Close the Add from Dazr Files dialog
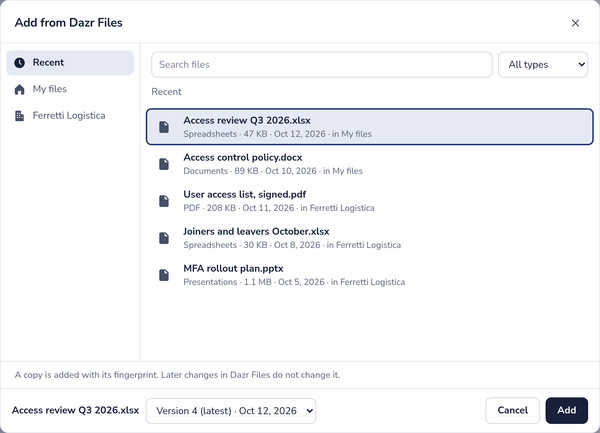The image size is (600, 433). pos(575,23)
